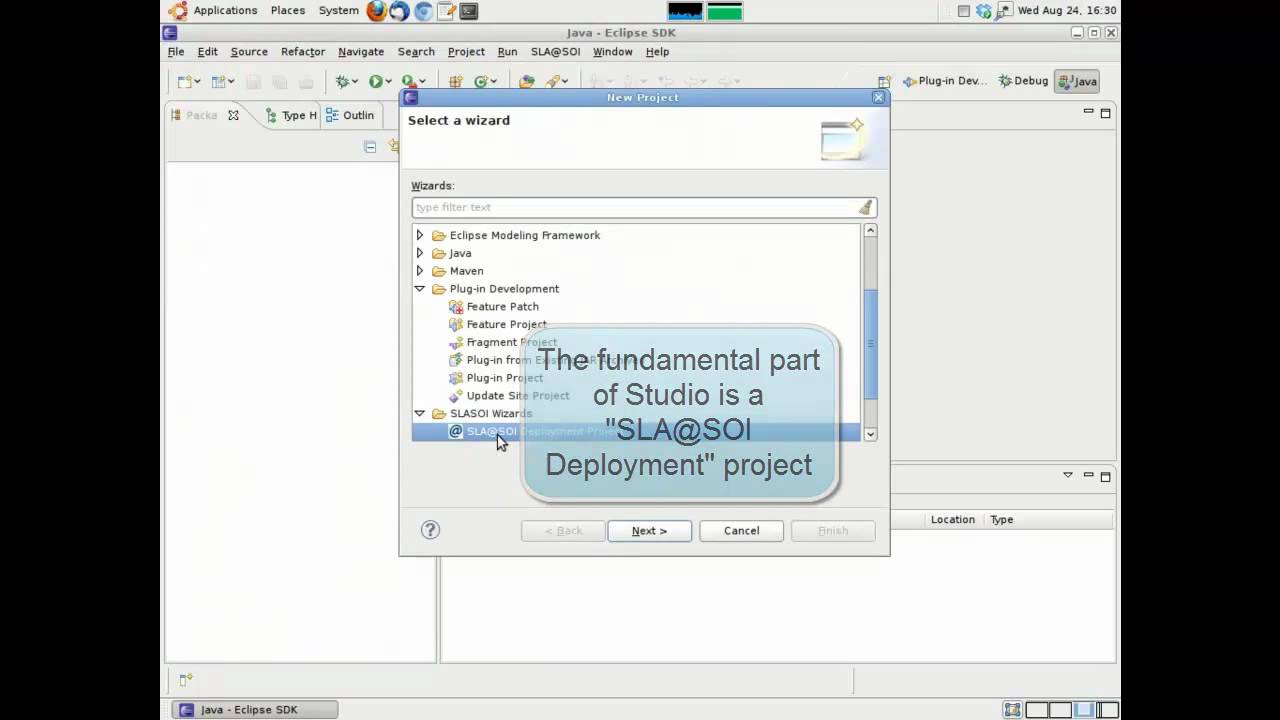Click the Cancel button

tap(741, 531)
